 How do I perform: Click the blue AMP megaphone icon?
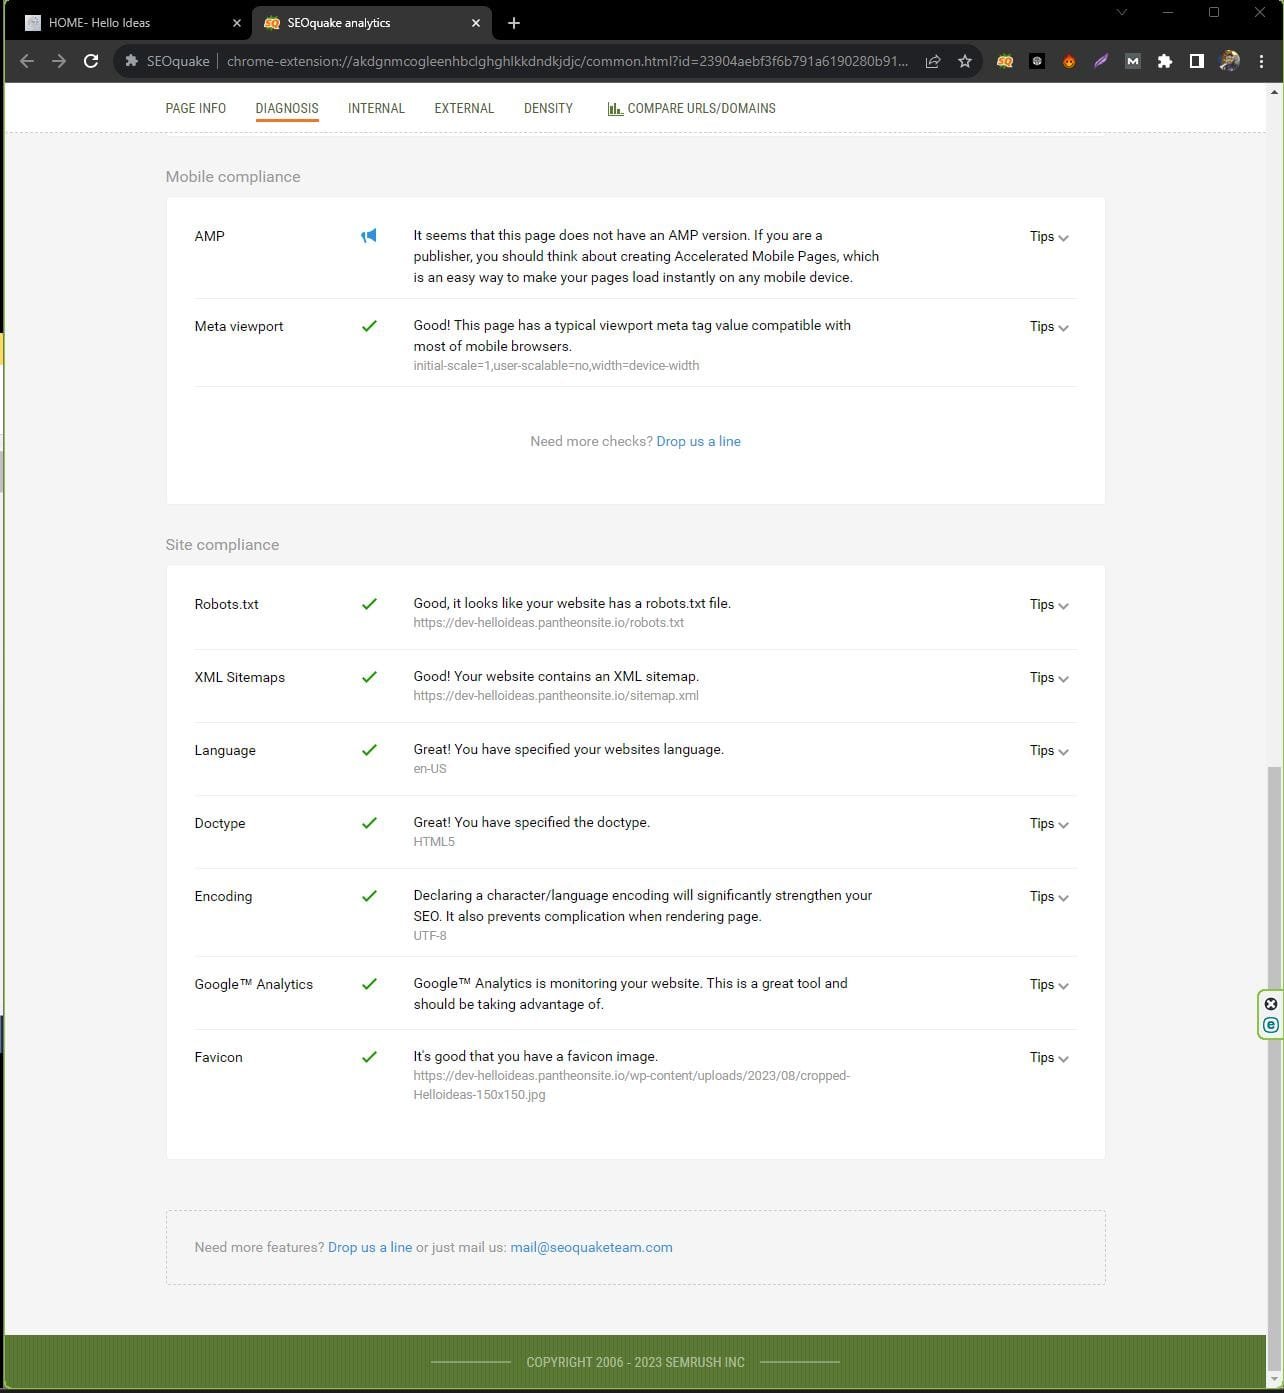point(368,235)
